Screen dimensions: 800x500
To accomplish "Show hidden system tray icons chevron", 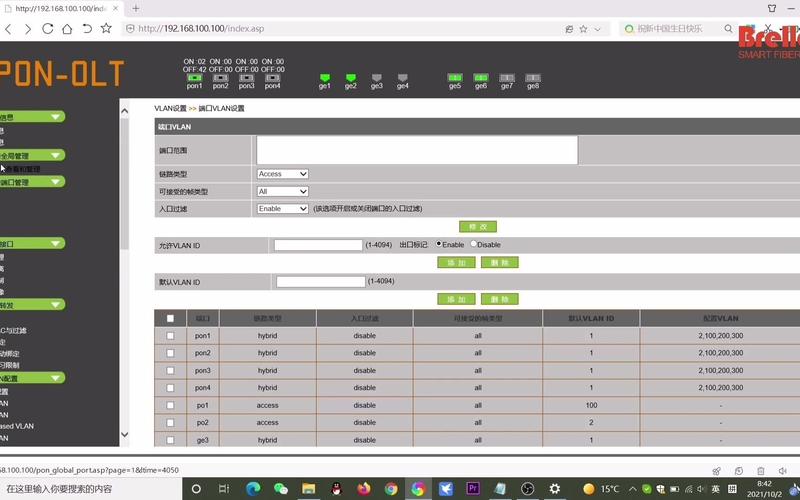I will [632, 489].
